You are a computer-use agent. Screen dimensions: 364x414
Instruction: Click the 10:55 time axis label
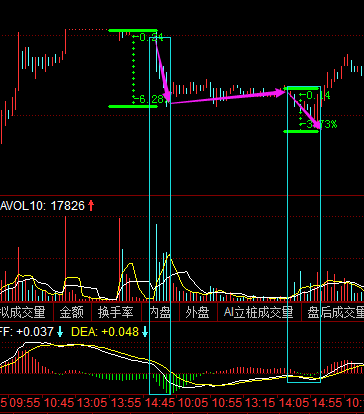(227, 403)
